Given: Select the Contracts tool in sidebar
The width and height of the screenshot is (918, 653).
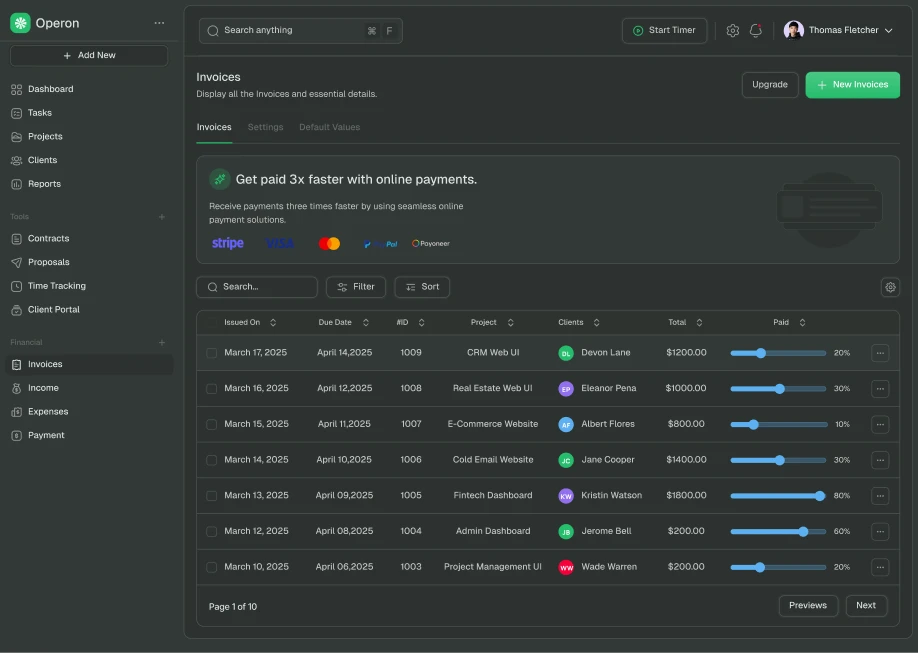Looking at the screenshot, I should [47, 238].
